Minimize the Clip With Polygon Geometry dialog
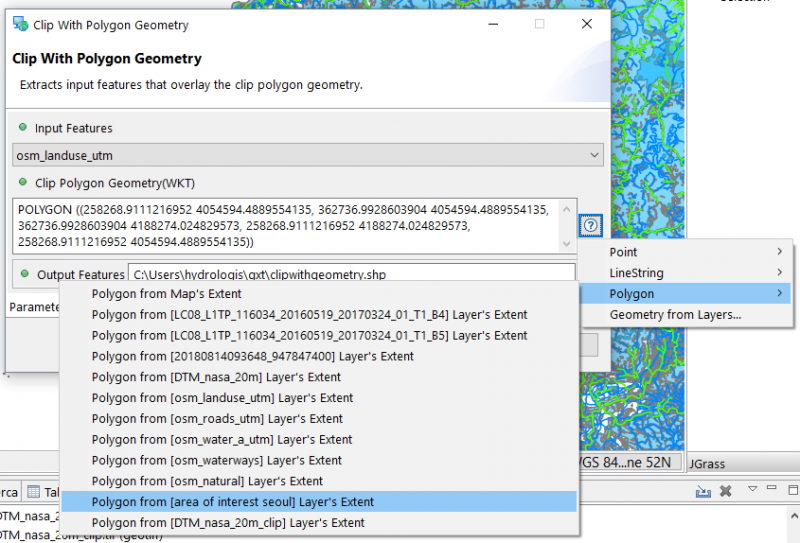 pyautogui.click(x=492, y=24)
